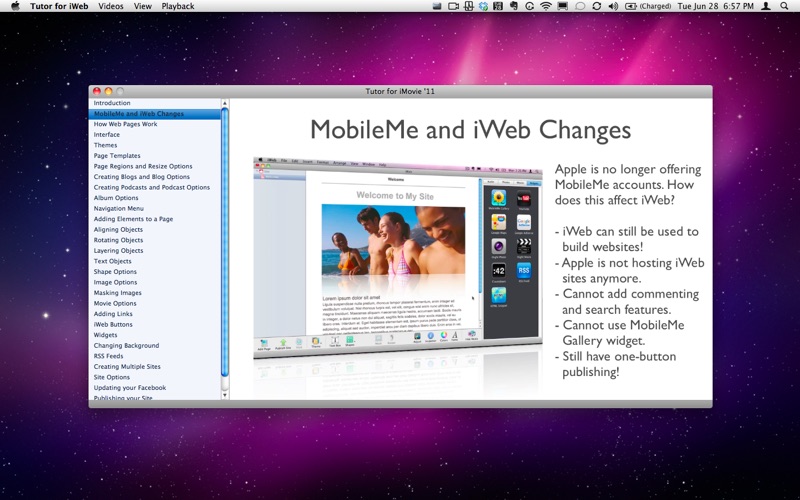800x500 pixels.
Task: Minimize the tutor window with yellow button
Action: pyautogui.click(x=108, y=91)
